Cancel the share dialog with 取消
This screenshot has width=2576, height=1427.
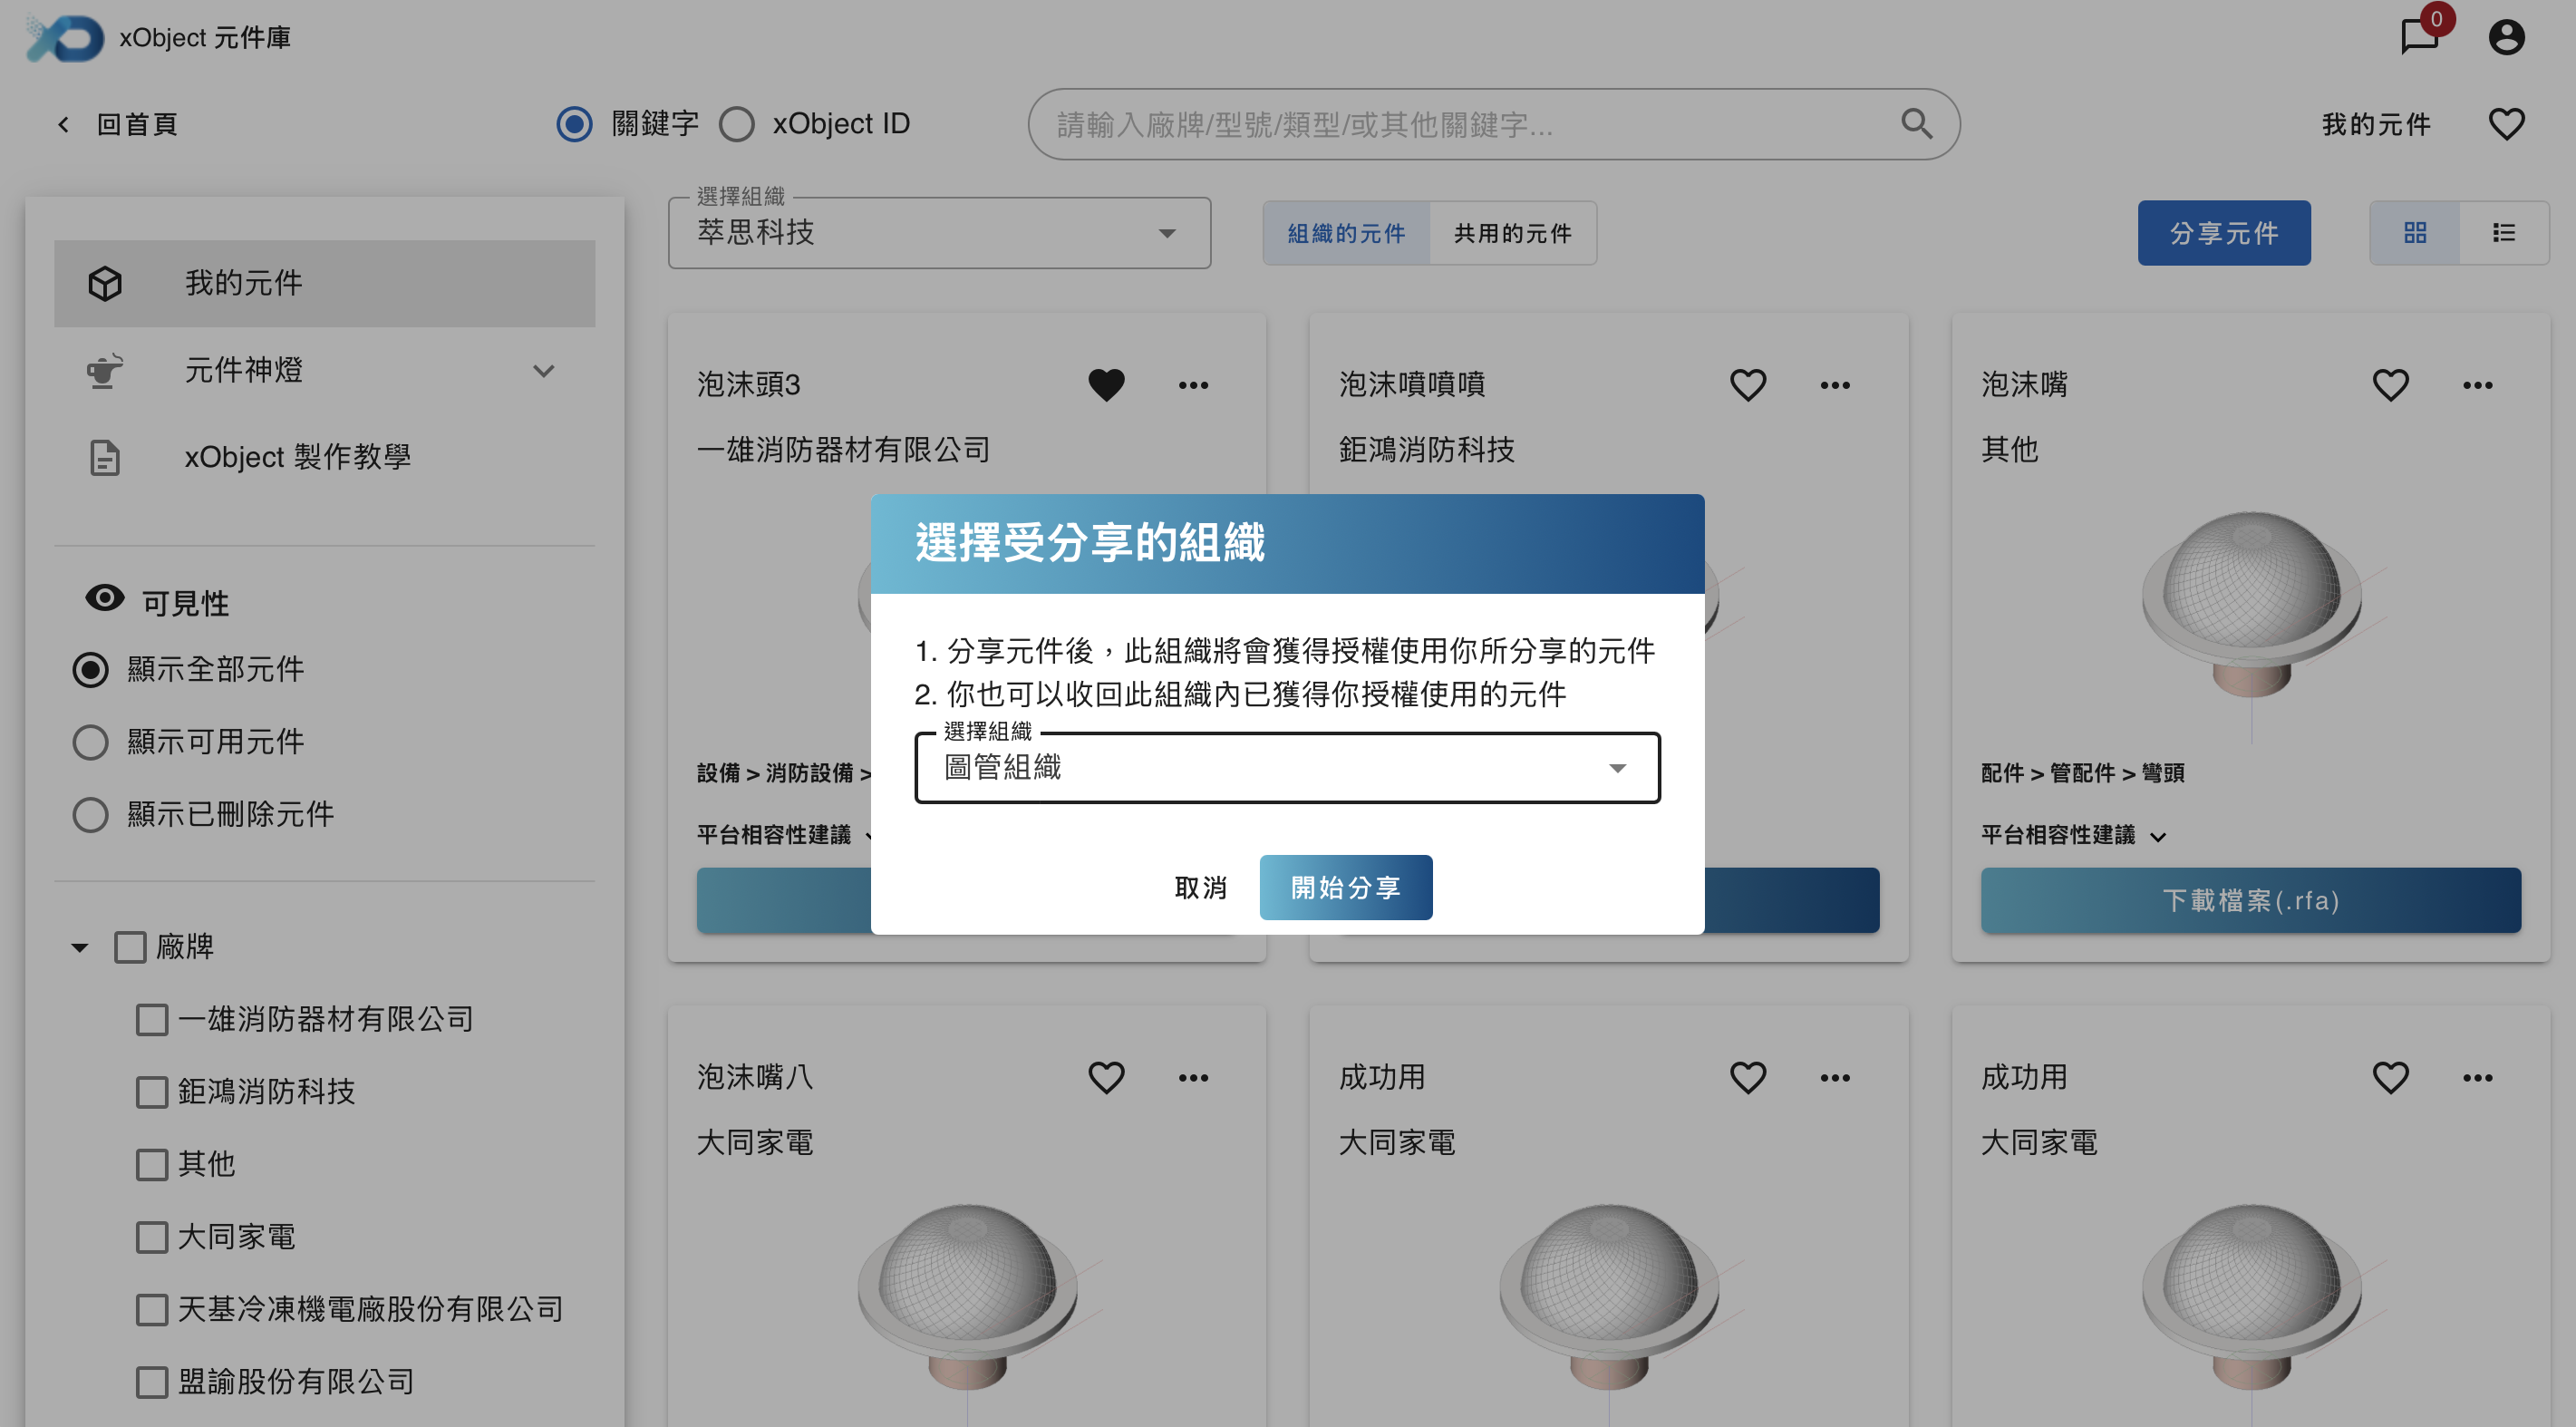point(1200,887)
